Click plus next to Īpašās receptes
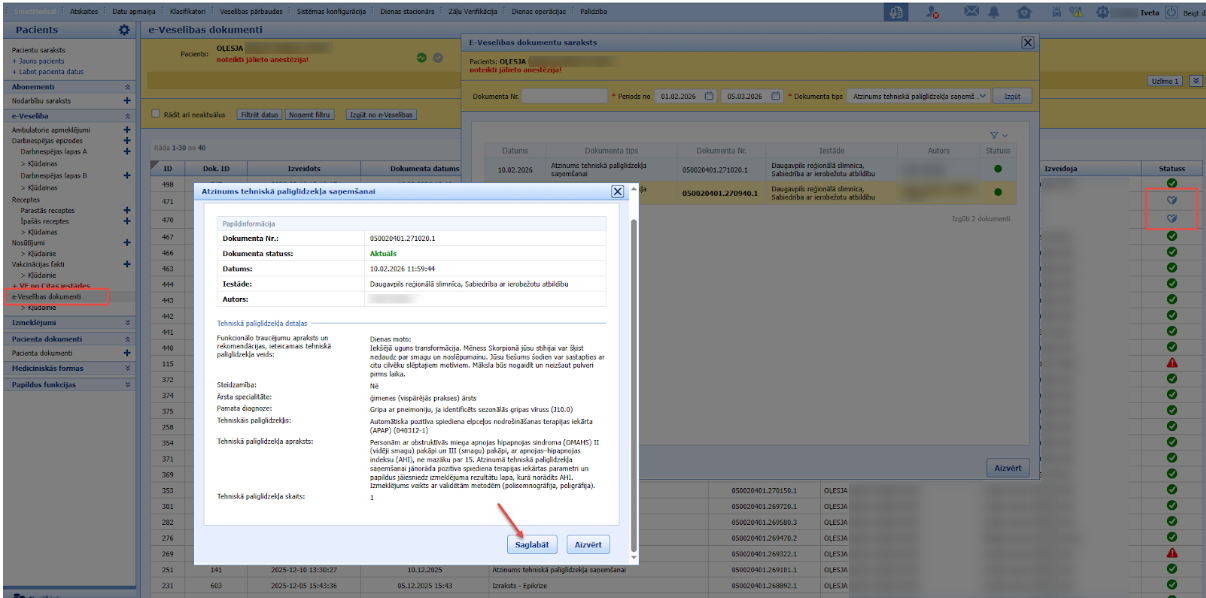The image size is (1206, 598). [x=127, y=221]
